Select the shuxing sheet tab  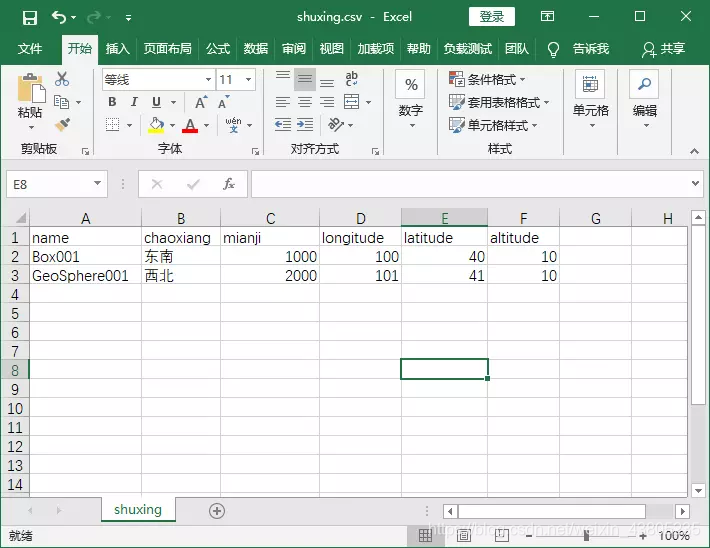click(138, 510)
